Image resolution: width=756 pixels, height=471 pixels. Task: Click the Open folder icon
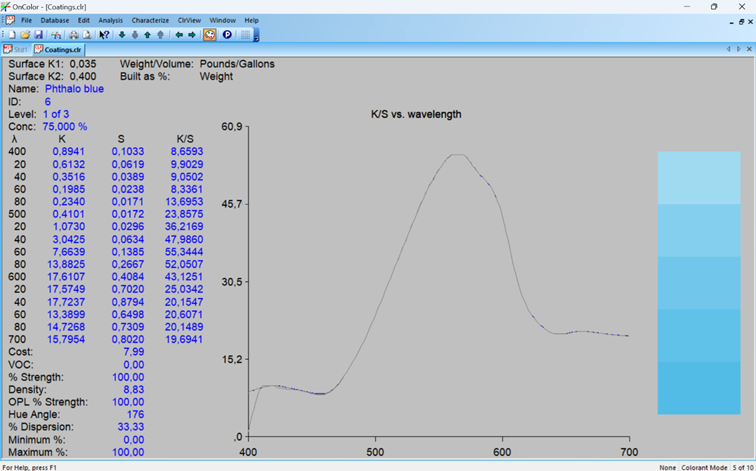coord(25,34)
